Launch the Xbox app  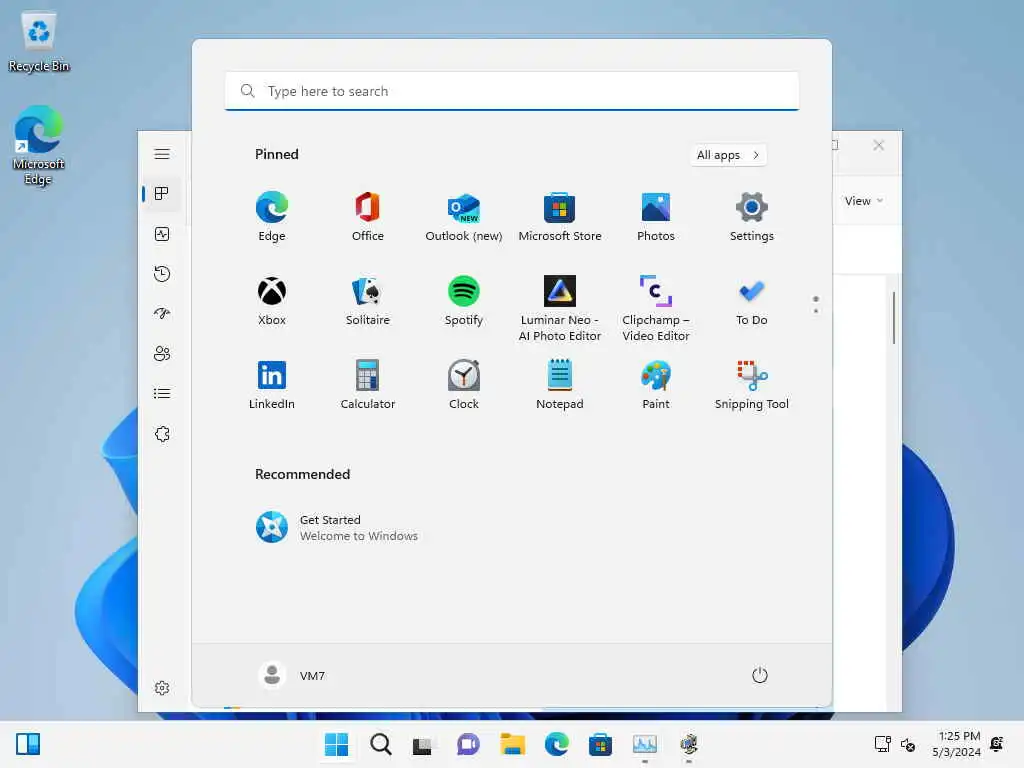(x=272, y=300)
